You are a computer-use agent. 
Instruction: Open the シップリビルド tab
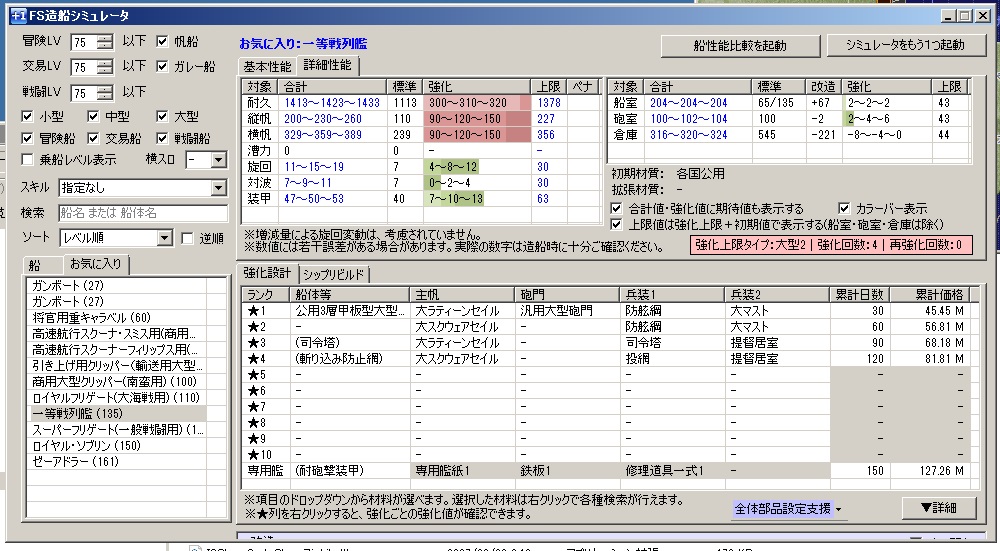coord(333,275)
